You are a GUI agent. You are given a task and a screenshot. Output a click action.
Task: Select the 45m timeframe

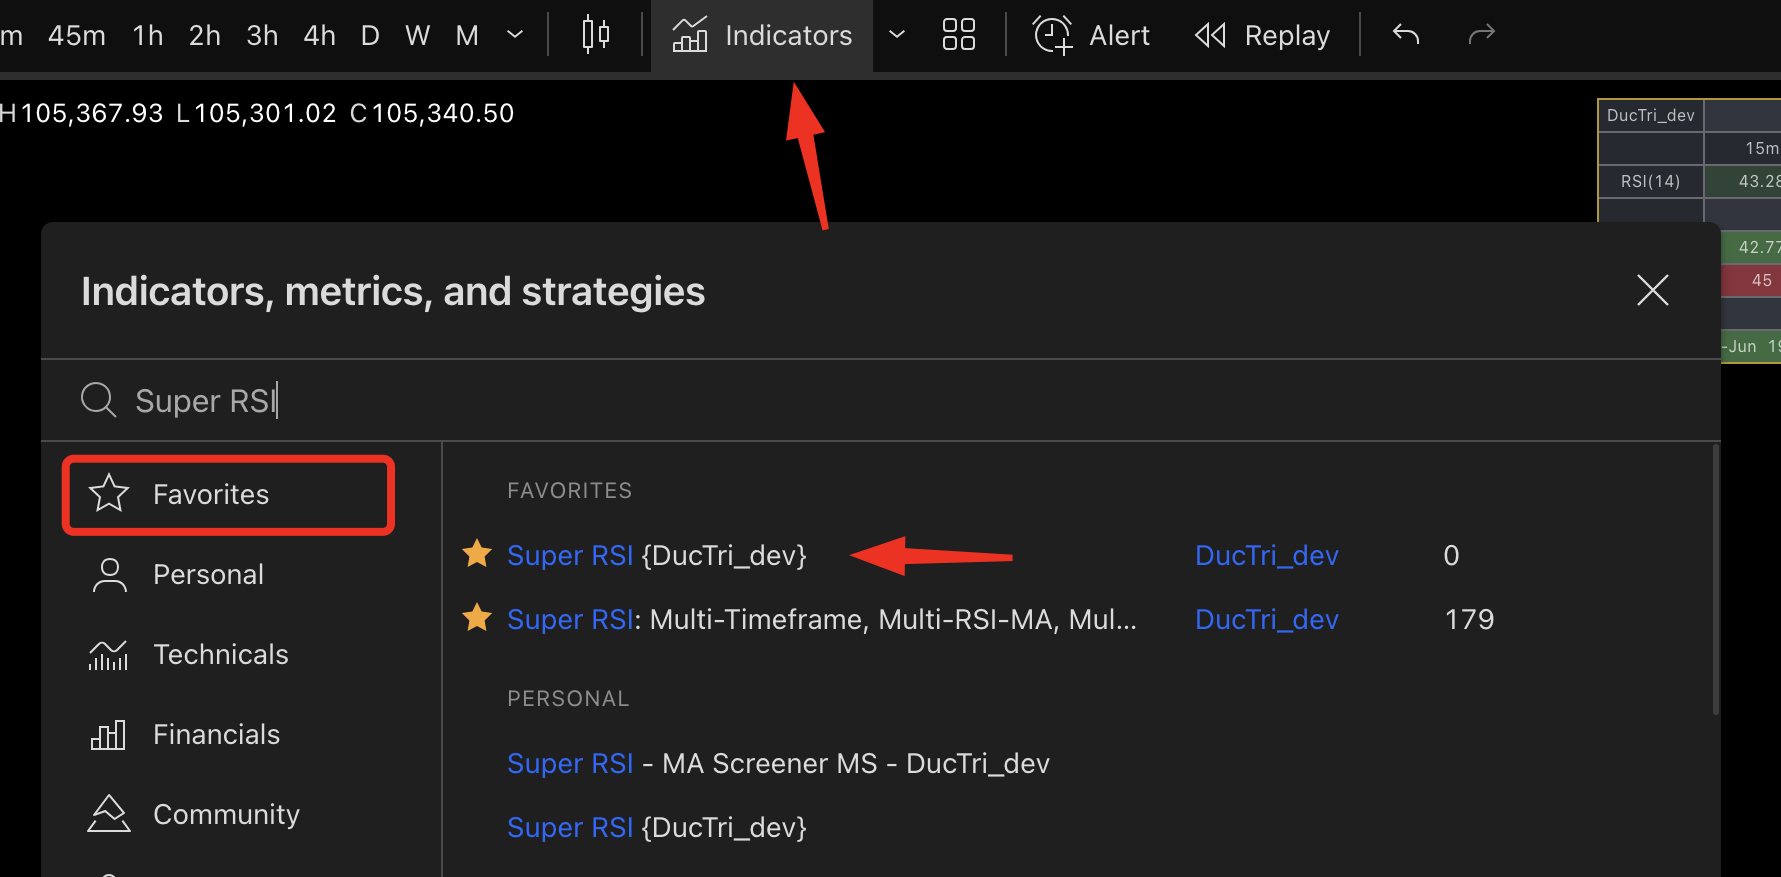[77, 36]
